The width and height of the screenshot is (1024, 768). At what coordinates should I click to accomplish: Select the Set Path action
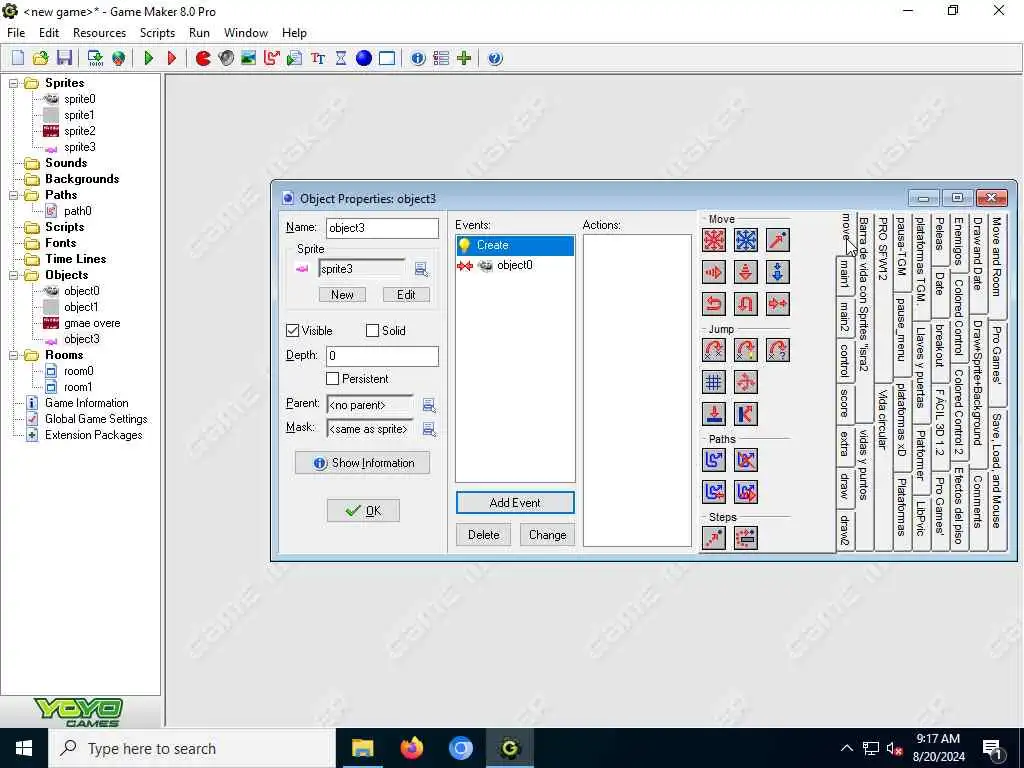click(x=714, y=460)
